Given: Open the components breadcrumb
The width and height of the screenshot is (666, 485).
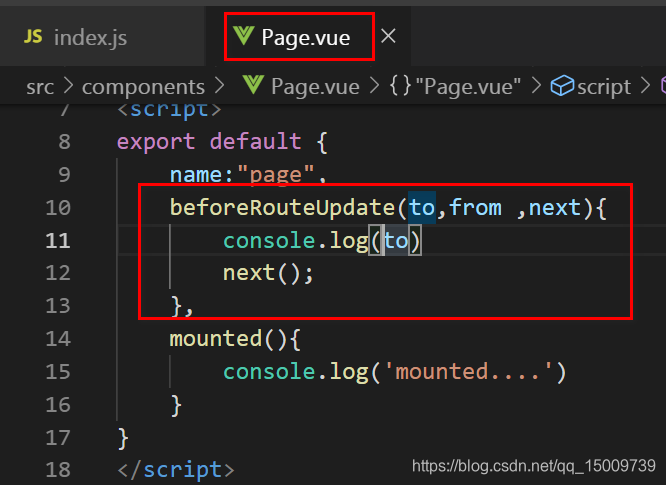Looking at the screenshot, I should pyautogui.click(x=143, y=87).
